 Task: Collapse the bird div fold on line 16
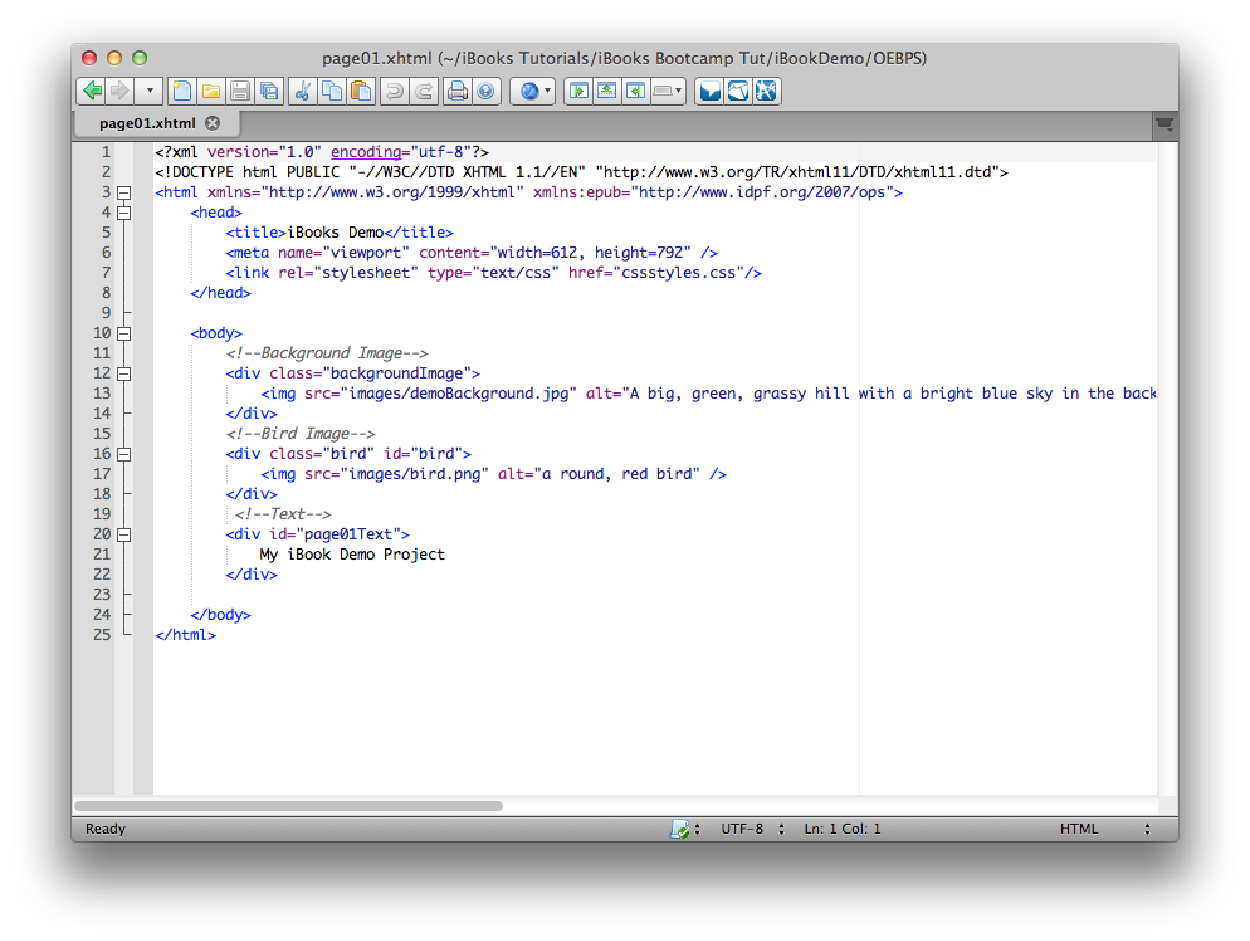pos(124,453)
